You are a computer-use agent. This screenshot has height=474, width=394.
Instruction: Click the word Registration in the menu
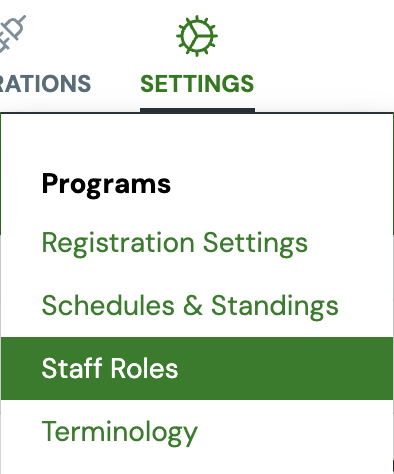pos(118,243)
